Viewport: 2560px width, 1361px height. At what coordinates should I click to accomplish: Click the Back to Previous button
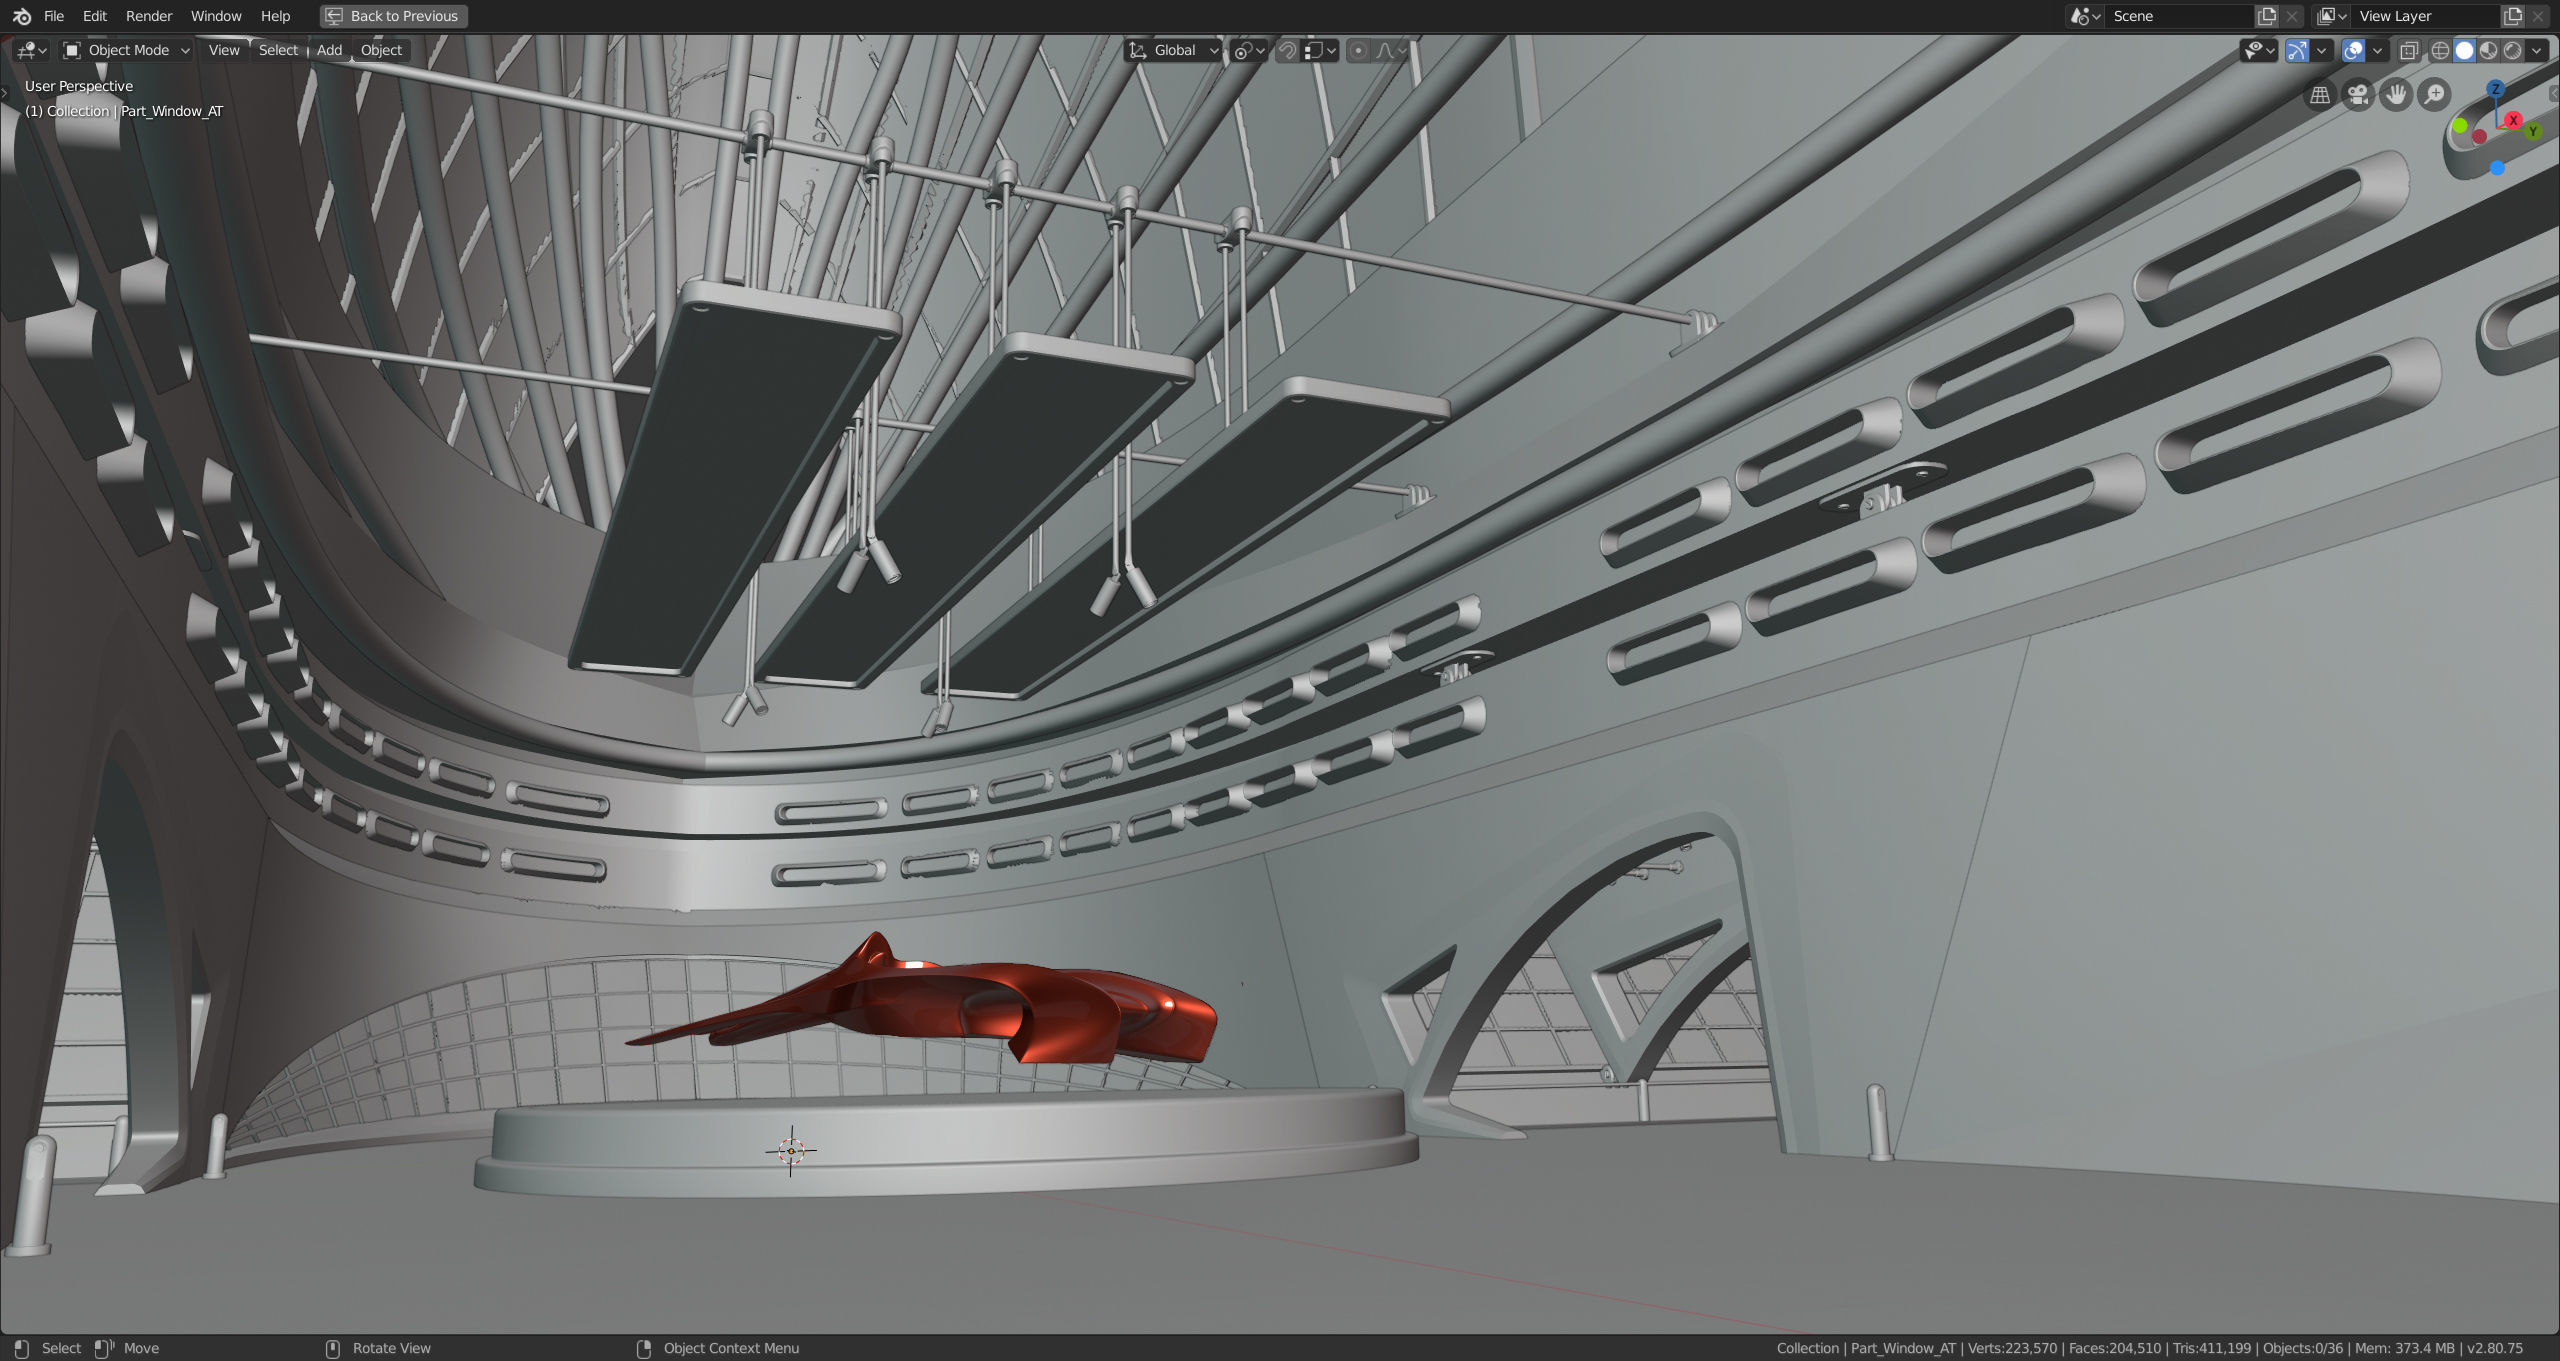click(393, 16)
